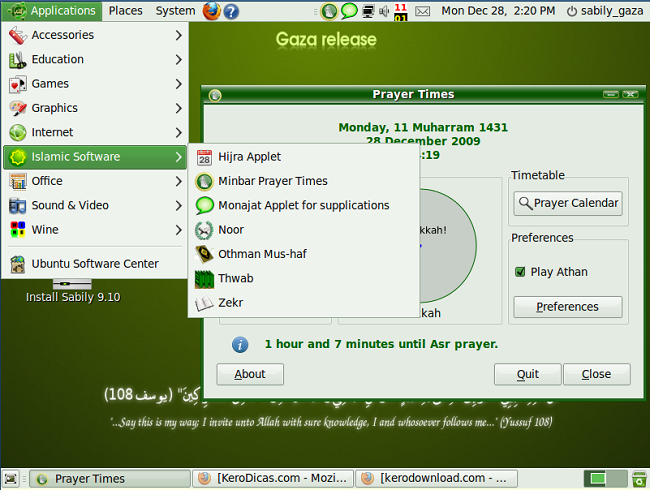This screenshot has height=490, width=650.
Task: Click the Noor app icon
Action: pyautogui.click(x=204, y=230)
